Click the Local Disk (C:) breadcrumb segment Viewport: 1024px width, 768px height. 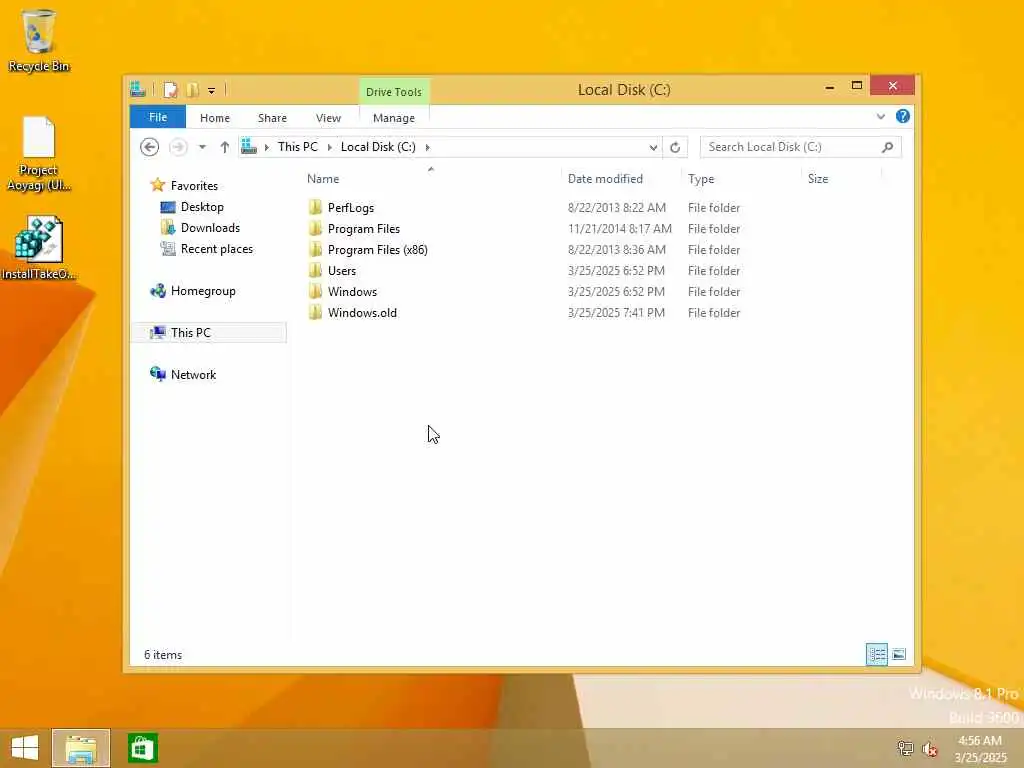point(378,147)
